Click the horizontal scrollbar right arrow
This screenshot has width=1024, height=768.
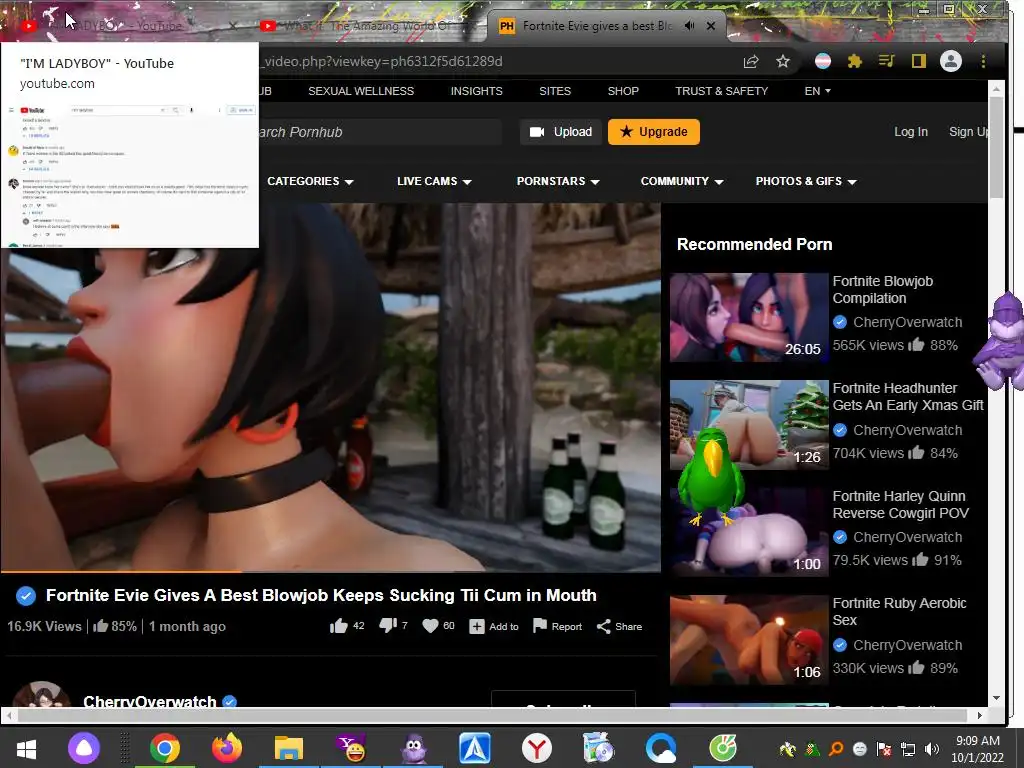[980, 715]
